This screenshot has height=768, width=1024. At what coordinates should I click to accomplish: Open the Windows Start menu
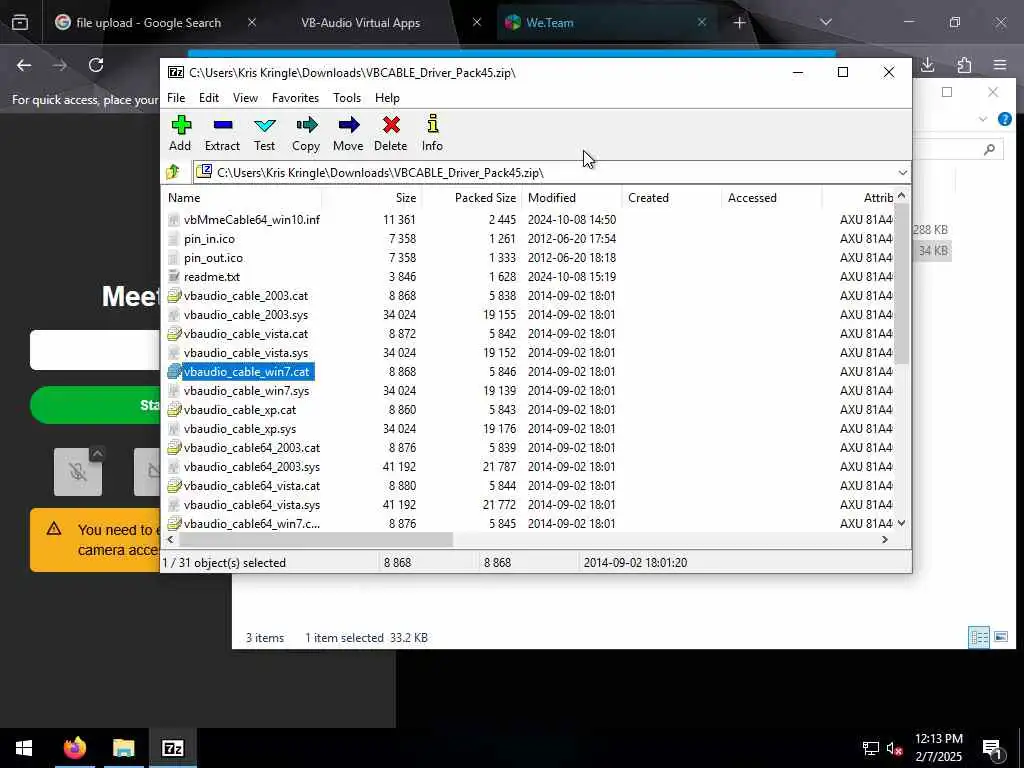24,748
